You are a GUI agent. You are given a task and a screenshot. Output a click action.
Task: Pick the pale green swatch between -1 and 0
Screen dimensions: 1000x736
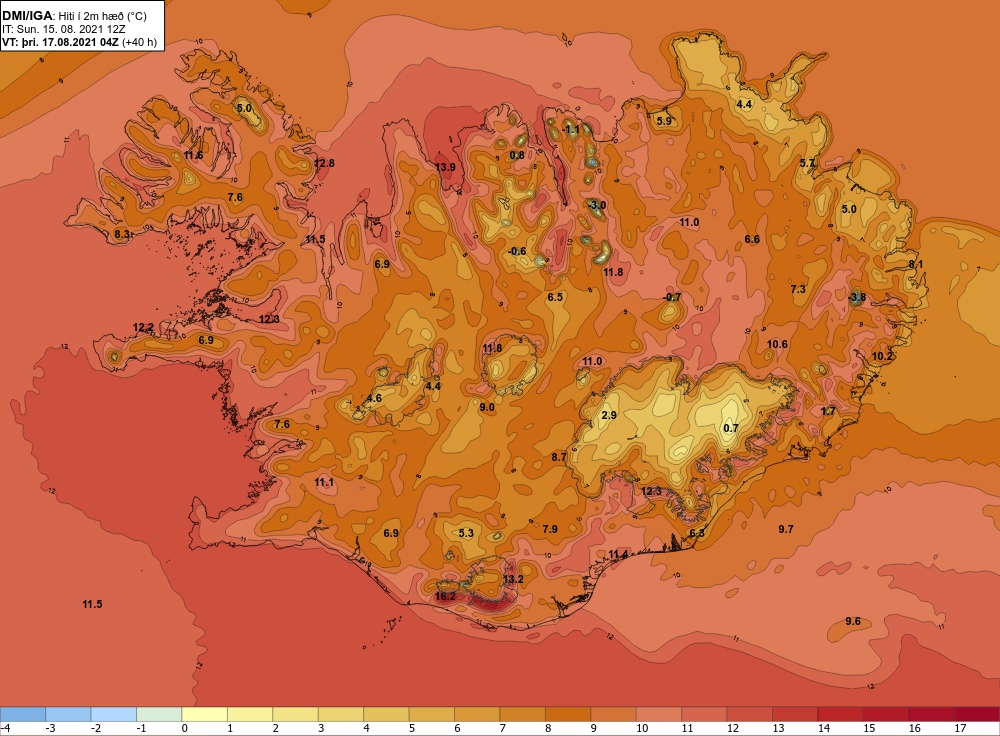tap(159, 714)
